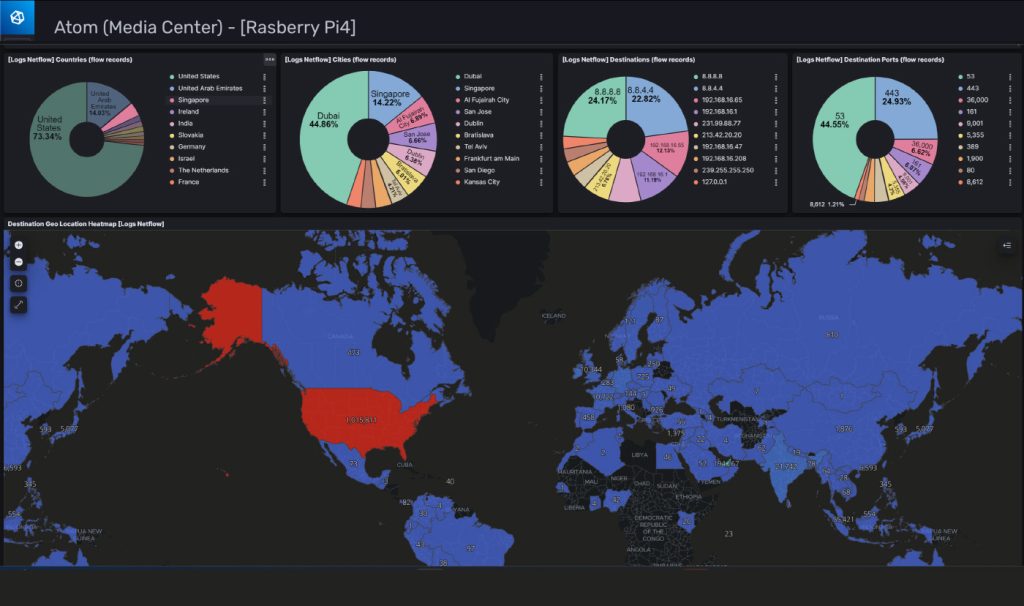The image size is (1024, 606).
Task: Click the fit to data bounds map button
Action: 19,283
